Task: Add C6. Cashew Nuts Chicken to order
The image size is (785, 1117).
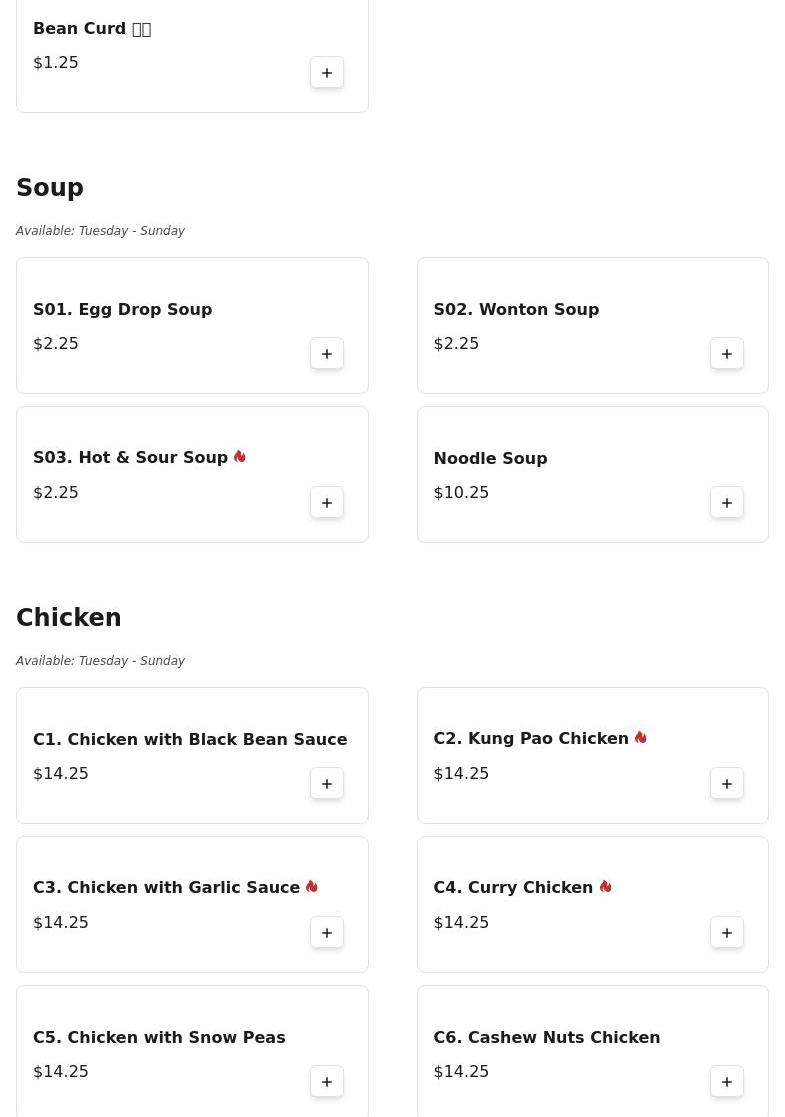Action: [x=727, y=1082]
